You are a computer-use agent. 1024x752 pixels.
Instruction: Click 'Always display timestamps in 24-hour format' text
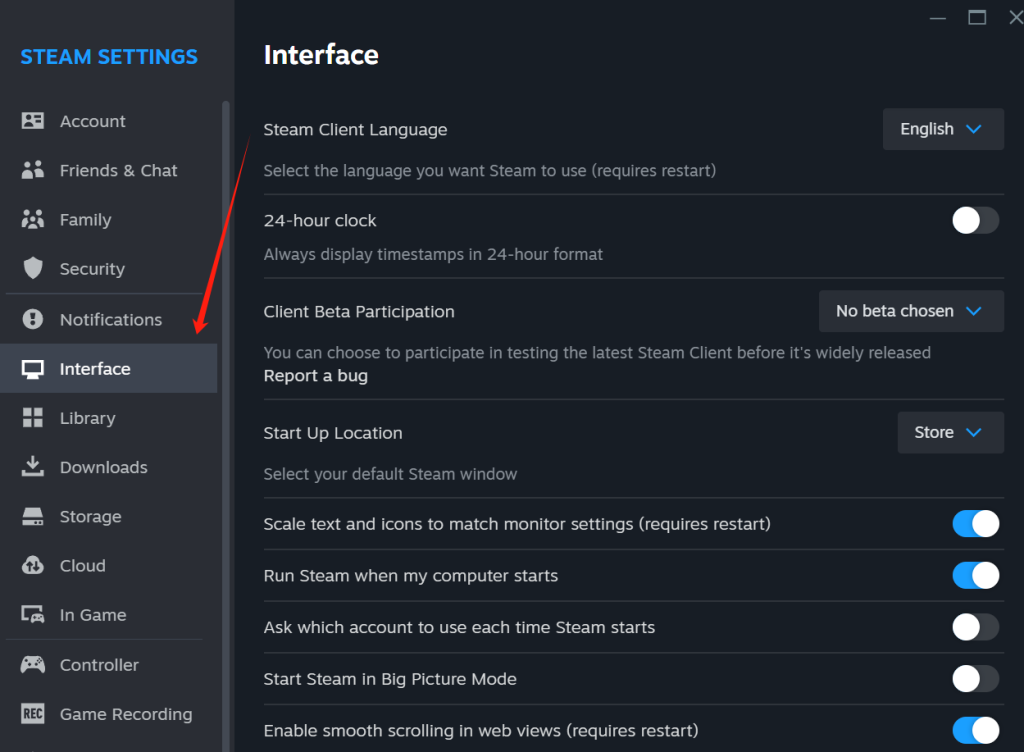433,254
